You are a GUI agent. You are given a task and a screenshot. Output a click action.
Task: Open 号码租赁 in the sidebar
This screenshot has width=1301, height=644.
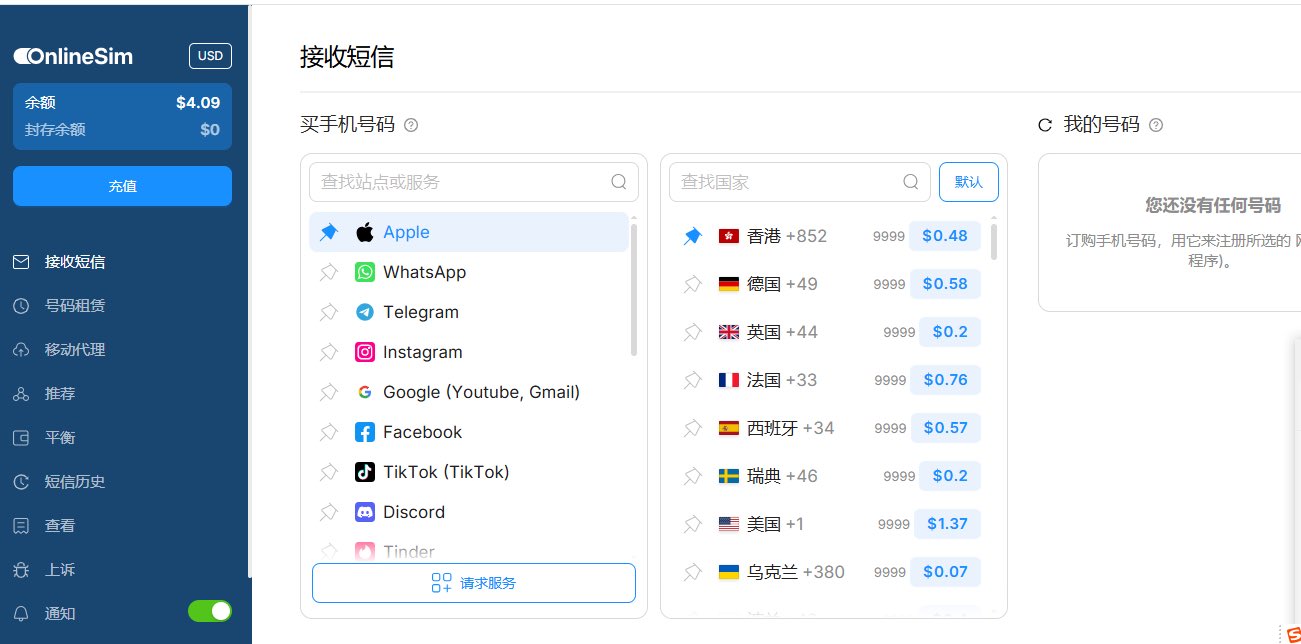(x=75, y=306)
